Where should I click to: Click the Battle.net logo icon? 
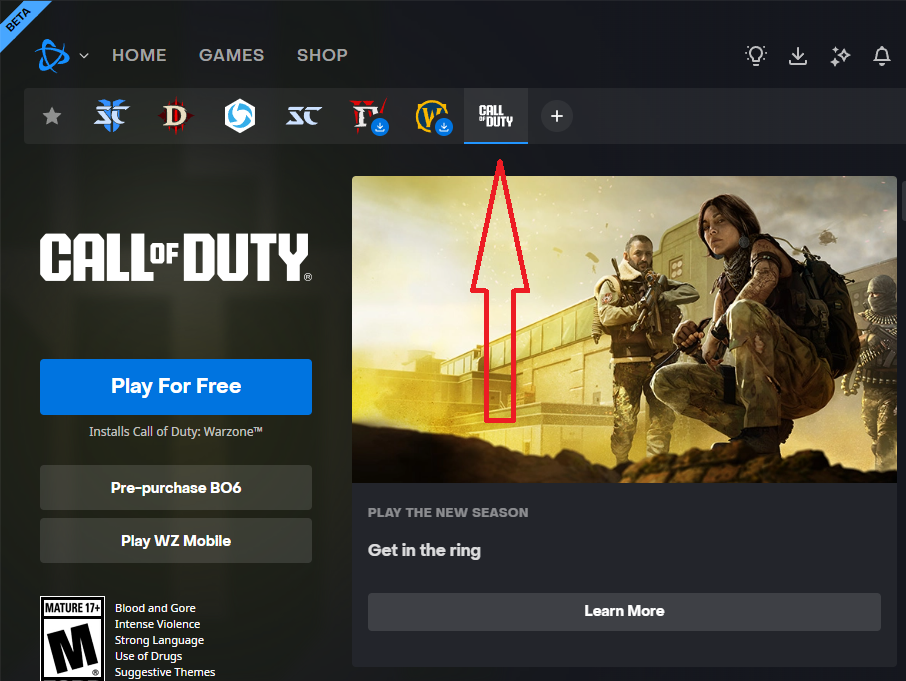point(52,55)
